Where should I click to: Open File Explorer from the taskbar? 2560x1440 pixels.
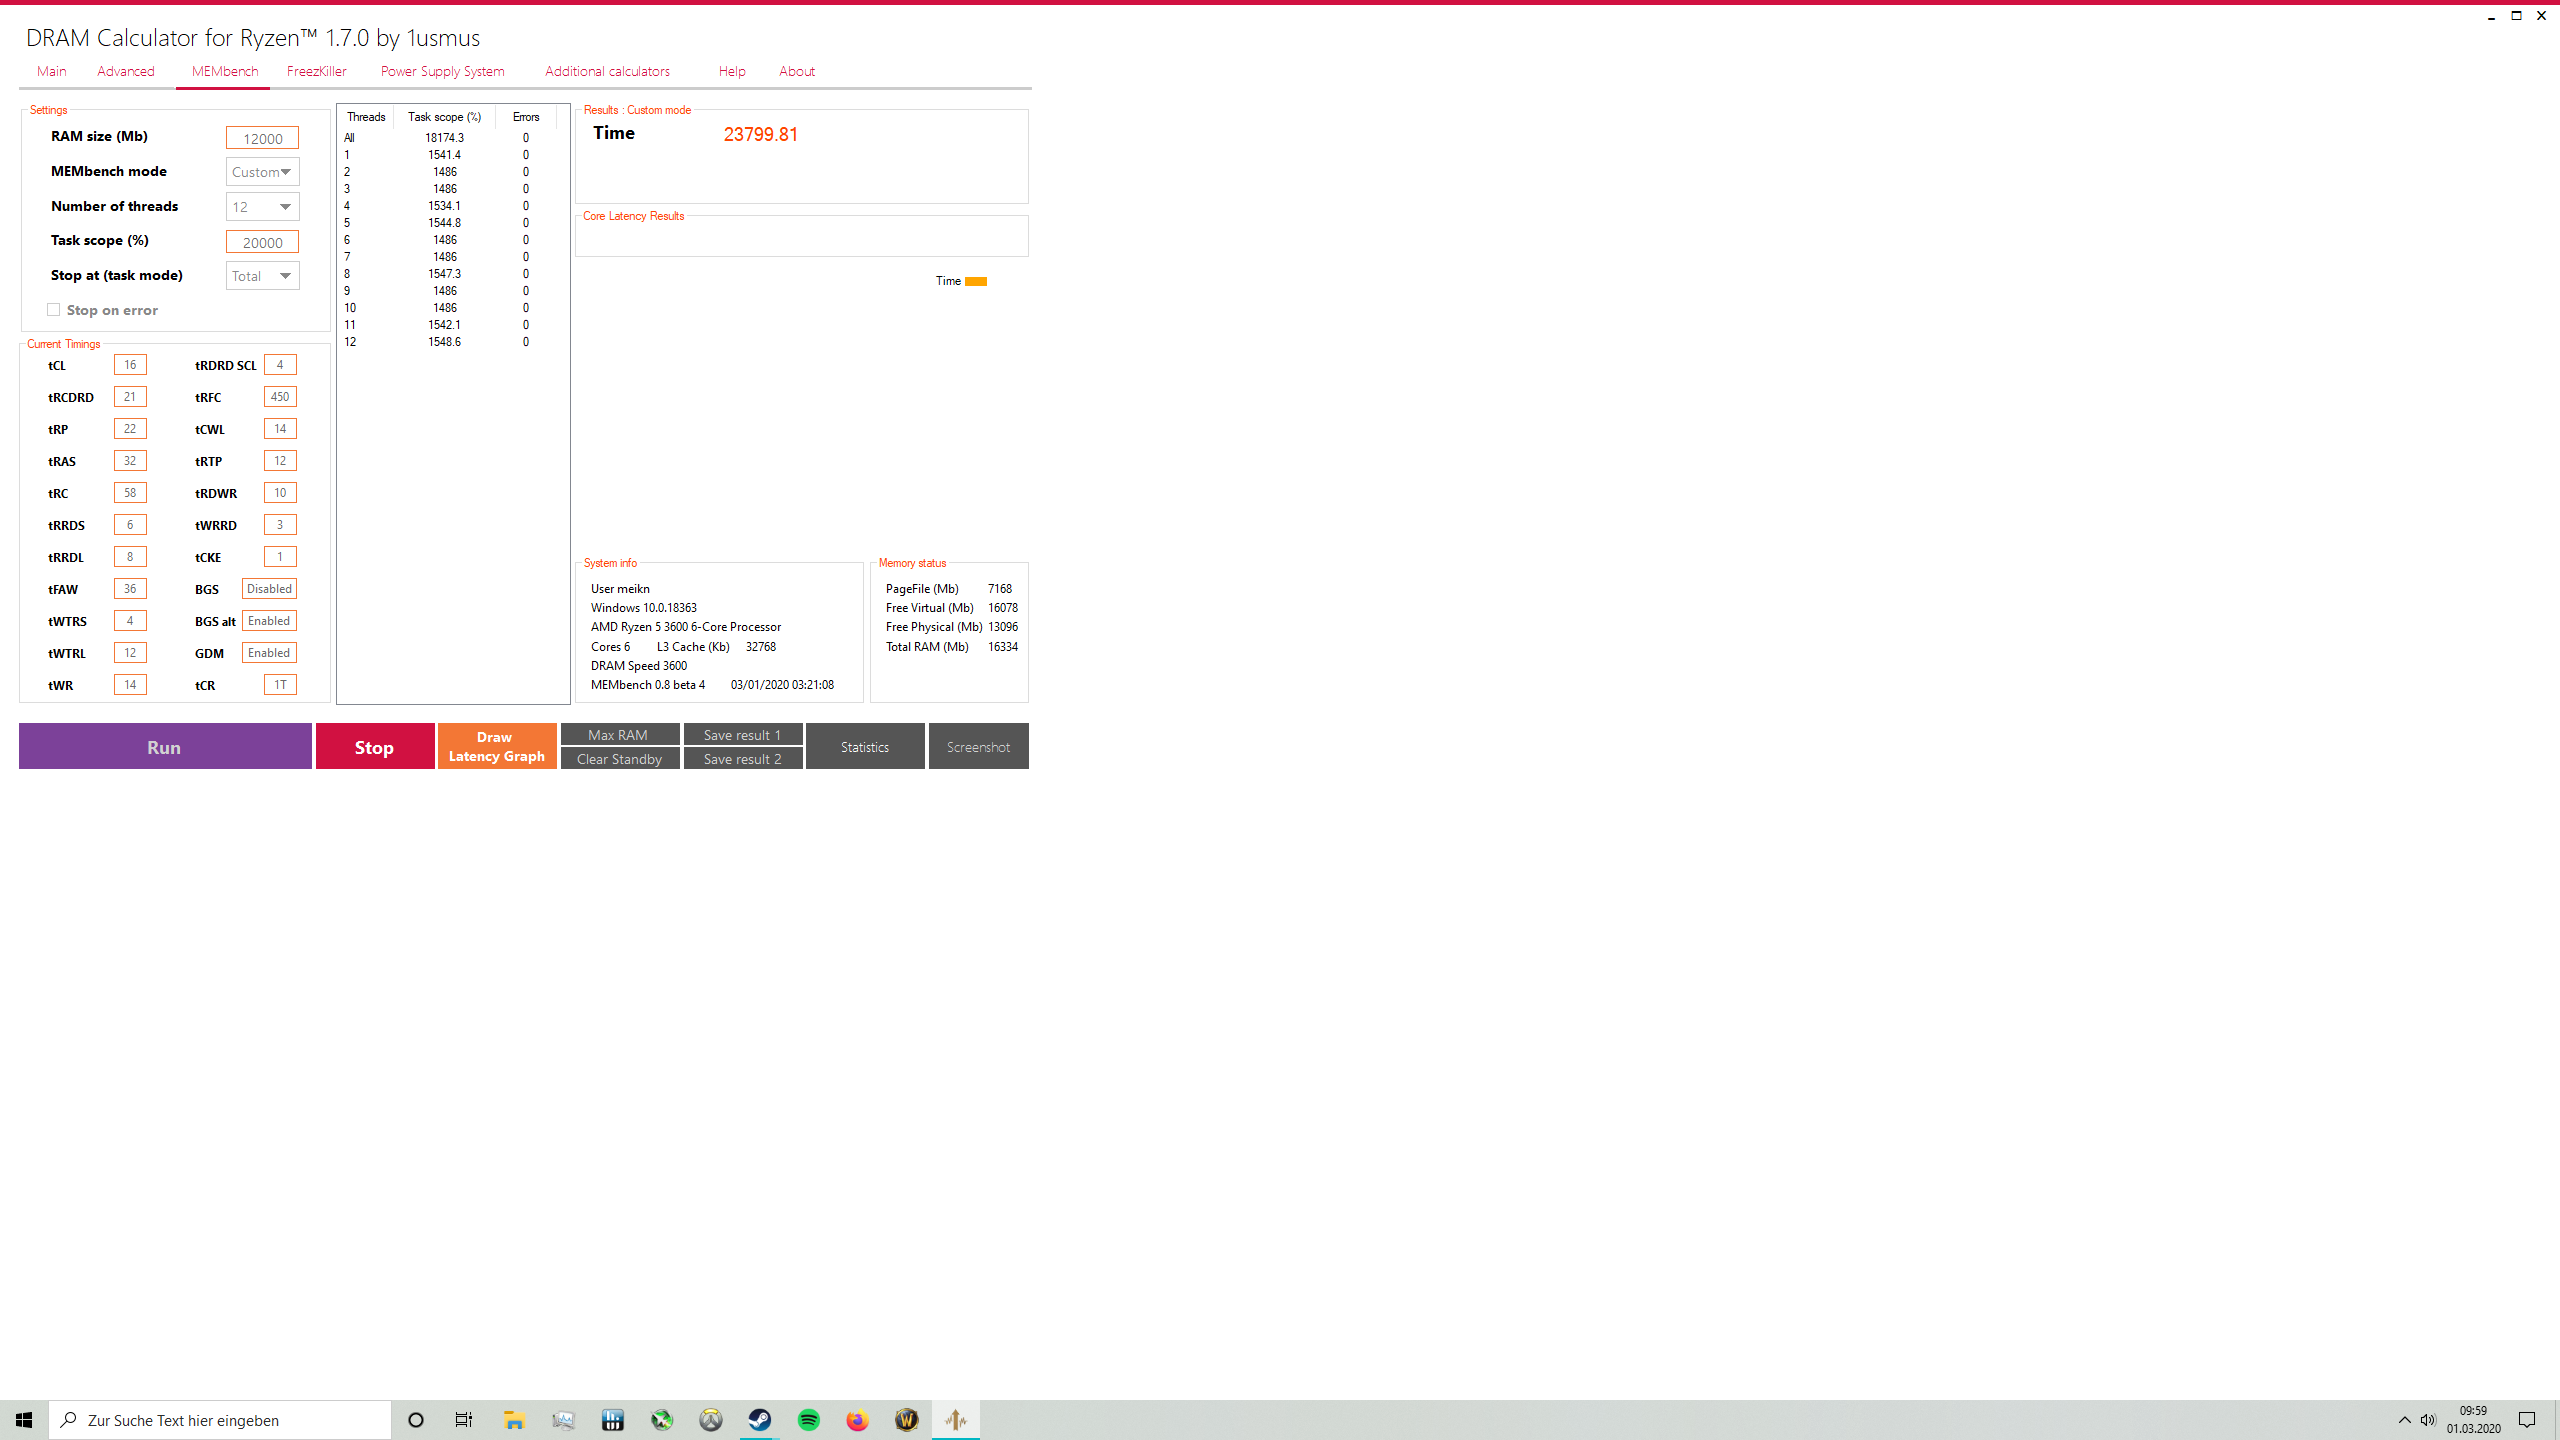click(x=514, y=1419)
